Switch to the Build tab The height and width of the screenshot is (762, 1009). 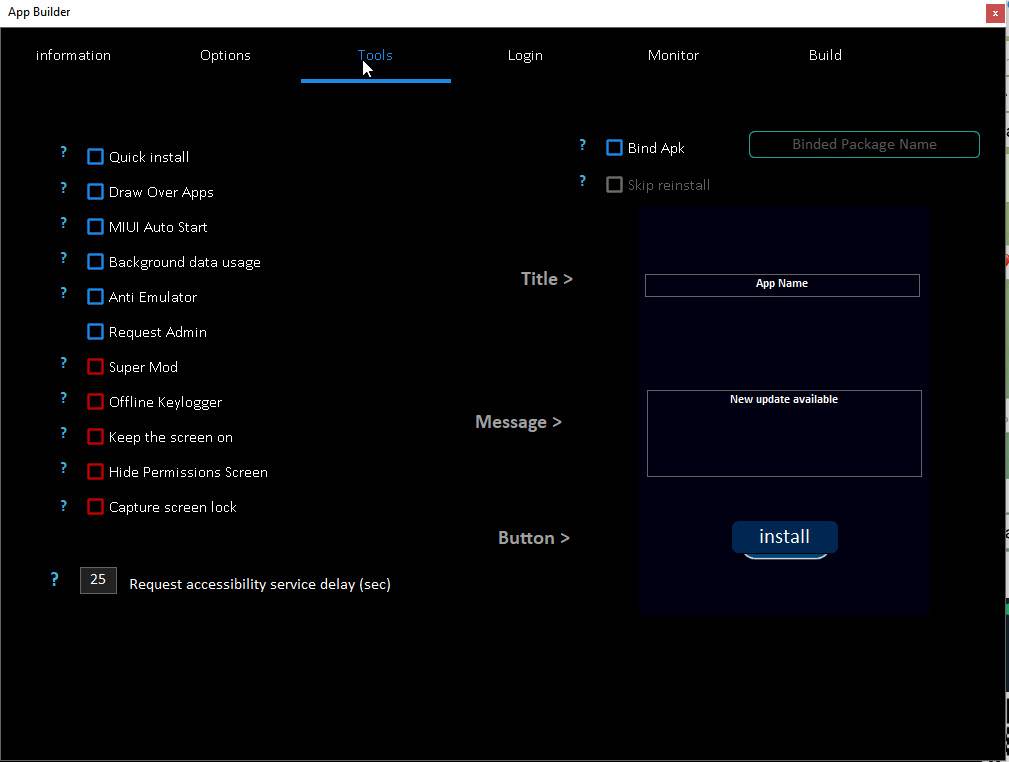click(825, 55)
